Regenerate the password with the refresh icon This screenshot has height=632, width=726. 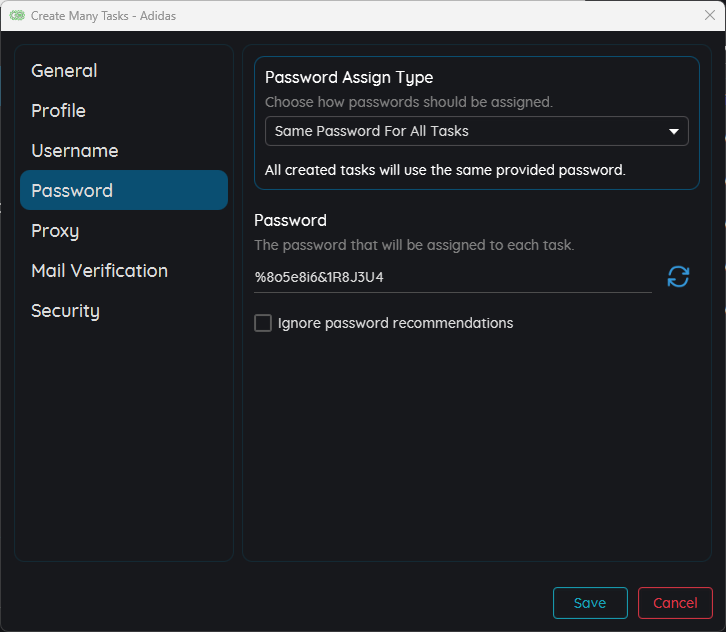pos(678,277)
